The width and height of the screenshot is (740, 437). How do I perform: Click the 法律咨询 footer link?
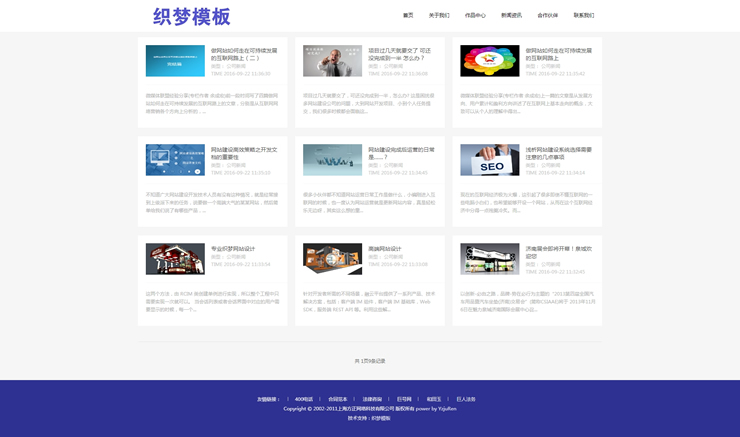[x=371, y=399]
